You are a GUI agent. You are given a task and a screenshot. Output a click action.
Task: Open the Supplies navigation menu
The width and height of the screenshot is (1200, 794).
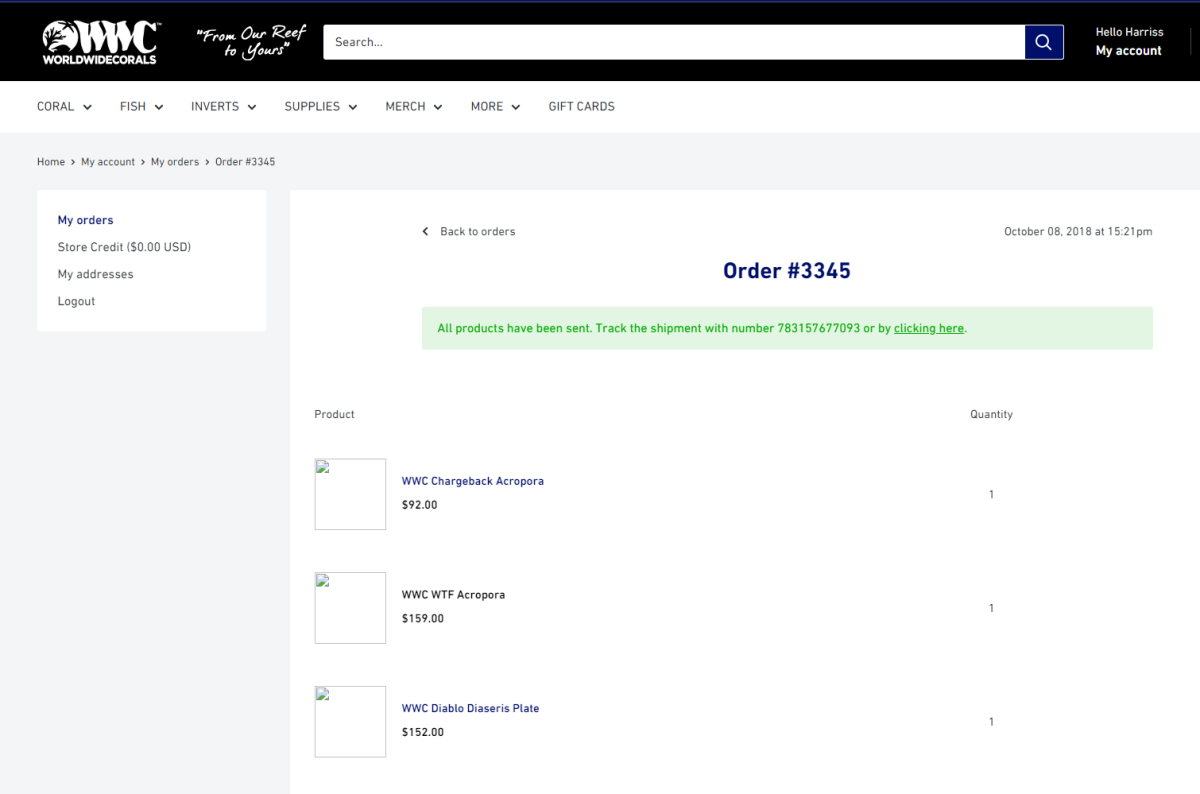point(320,106)
